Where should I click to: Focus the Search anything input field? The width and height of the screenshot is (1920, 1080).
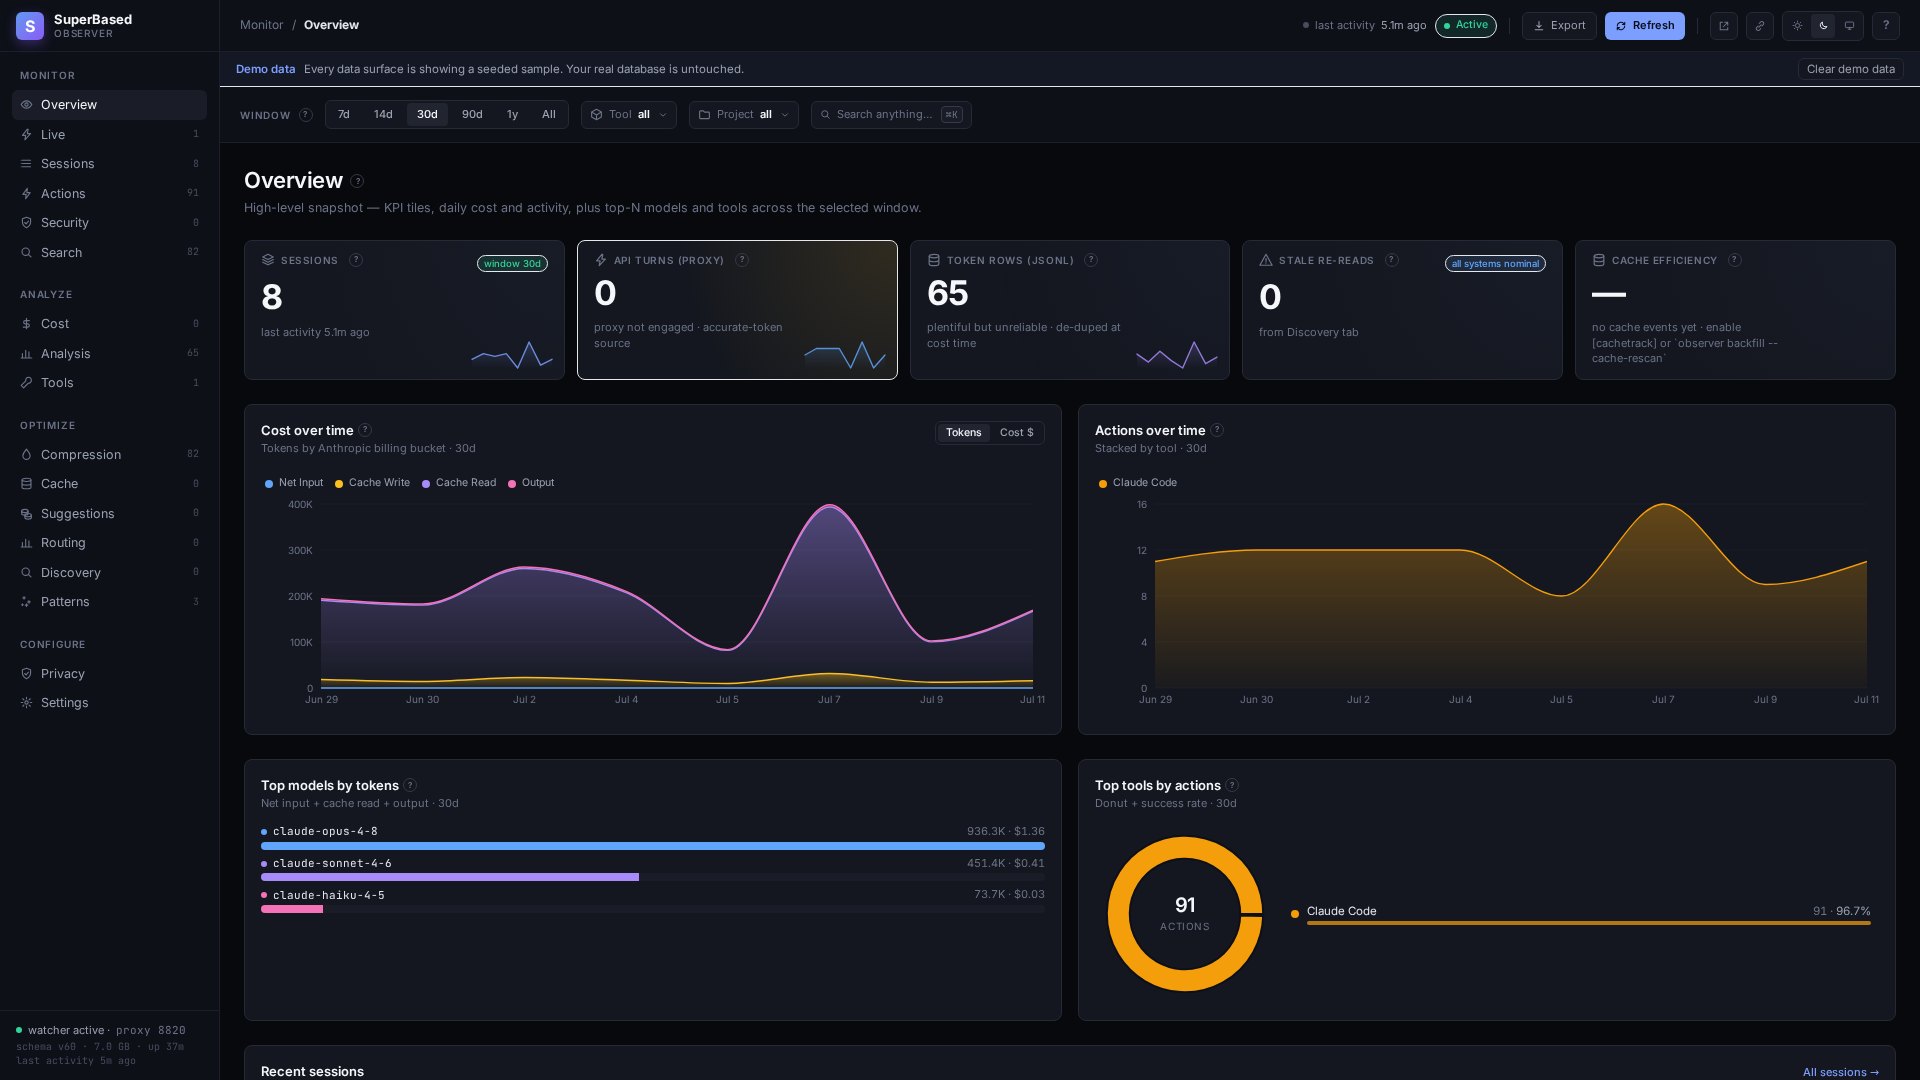(890, 115)
